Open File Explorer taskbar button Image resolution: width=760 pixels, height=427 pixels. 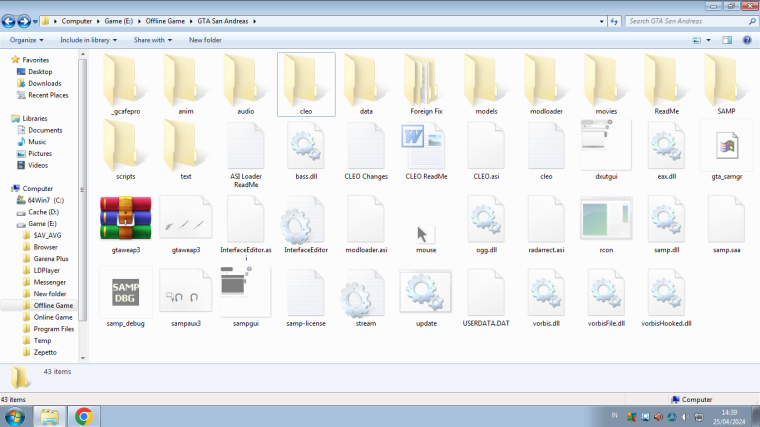[x=49, y=417]
